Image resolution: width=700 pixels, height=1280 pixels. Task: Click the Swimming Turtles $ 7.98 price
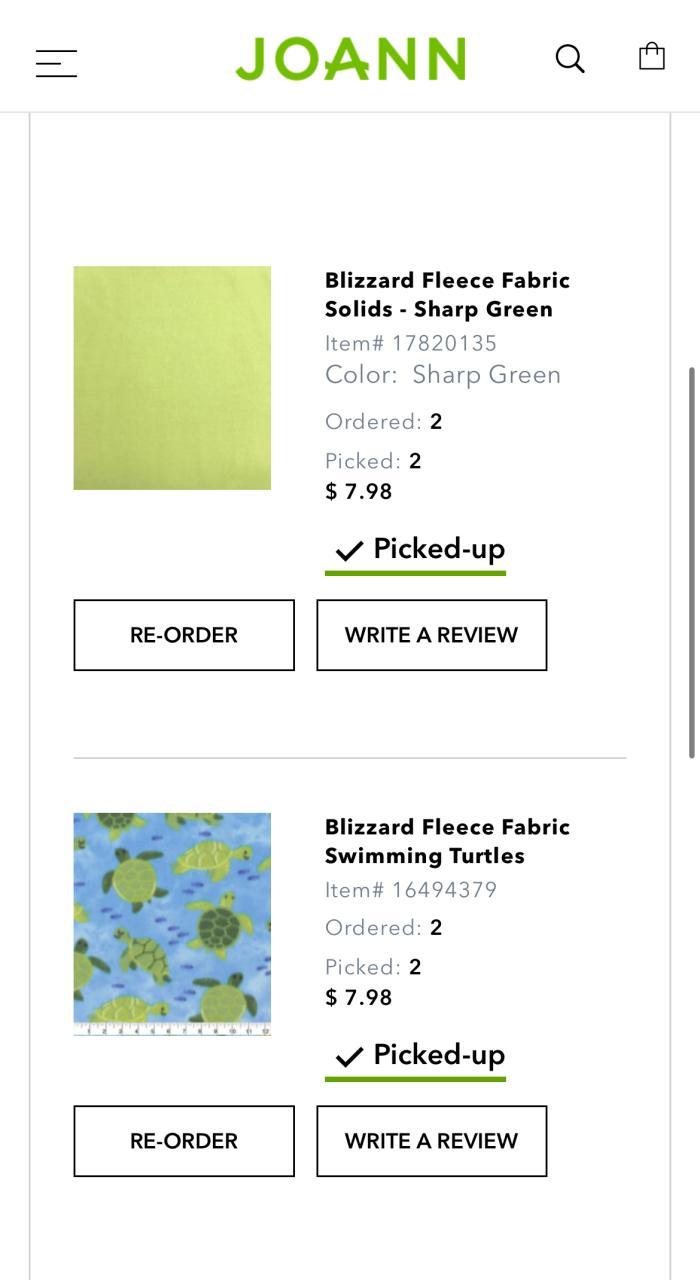coord(359,997)
